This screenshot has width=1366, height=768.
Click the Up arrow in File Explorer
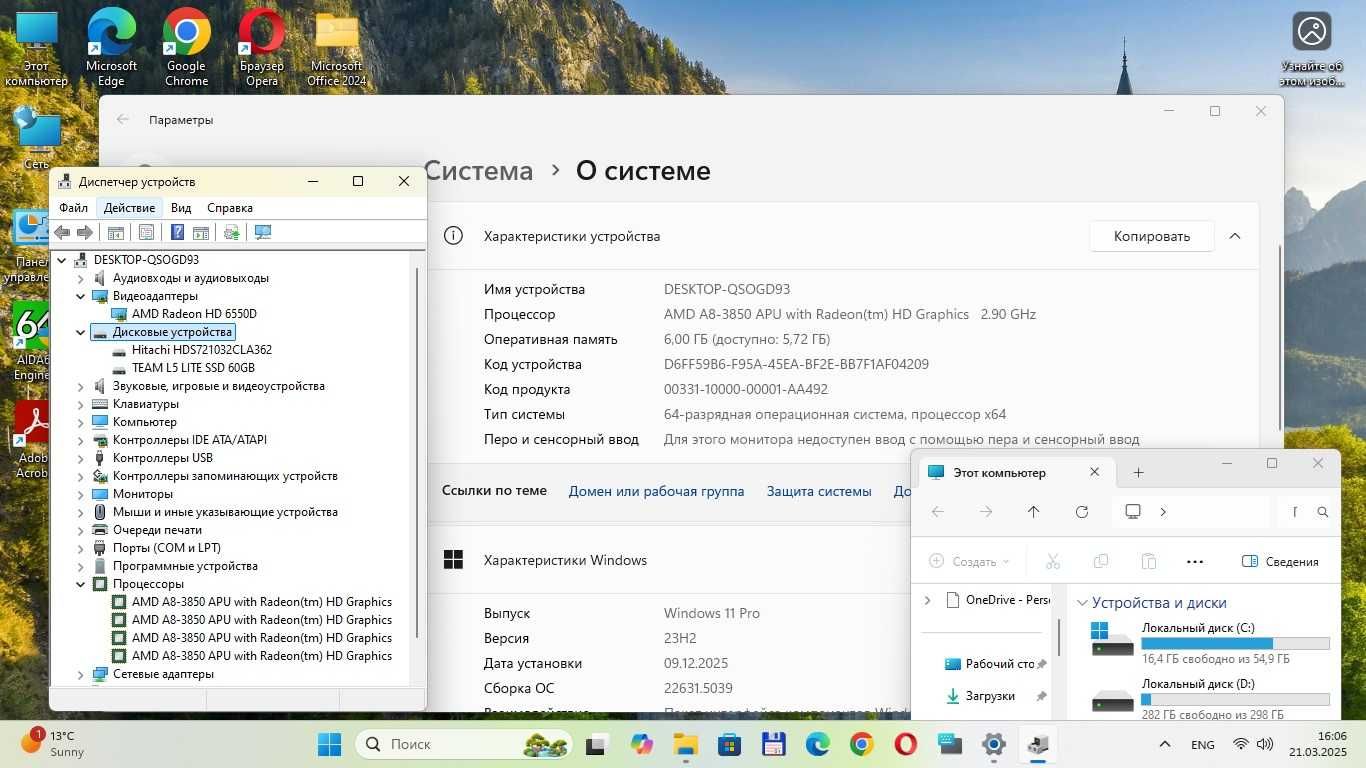tap(1034, 512)
